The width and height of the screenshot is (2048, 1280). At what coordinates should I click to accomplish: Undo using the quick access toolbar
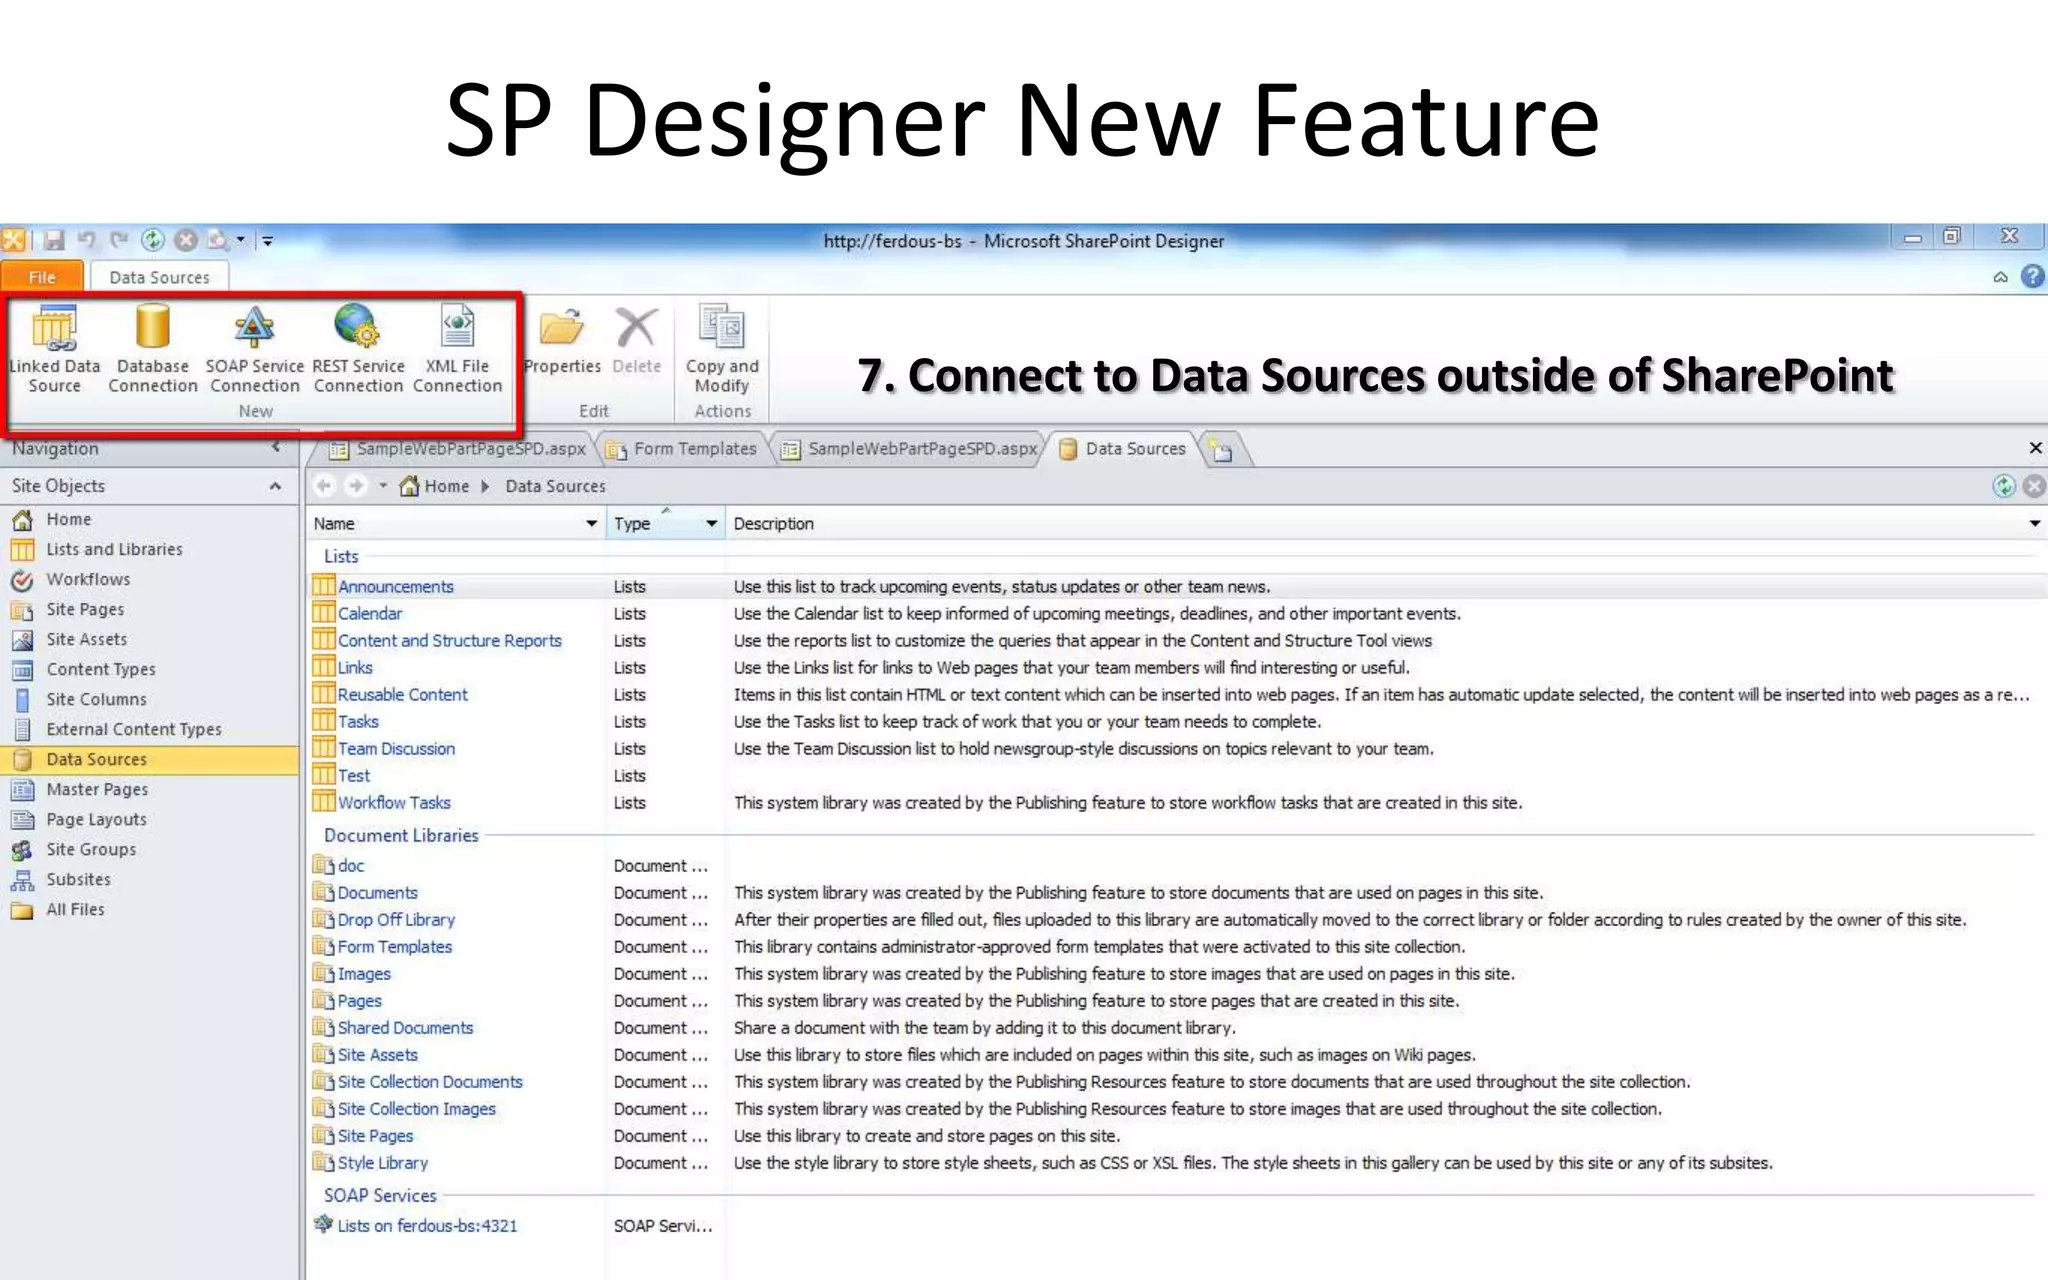click(x=87, y=240)
